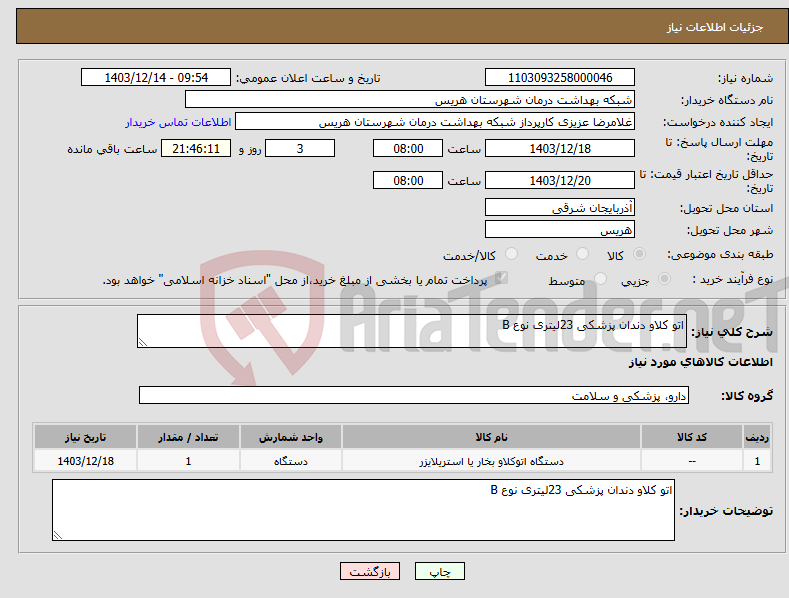Screen dimensions: 789x598
Task: Click the توضیحات خریدار notes textarea
Action: (x=363, y=510)
